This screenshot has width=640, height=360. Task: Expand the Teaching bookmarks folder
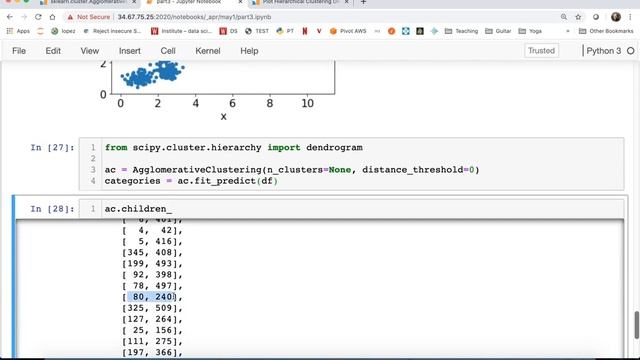(x=461, y=31)
